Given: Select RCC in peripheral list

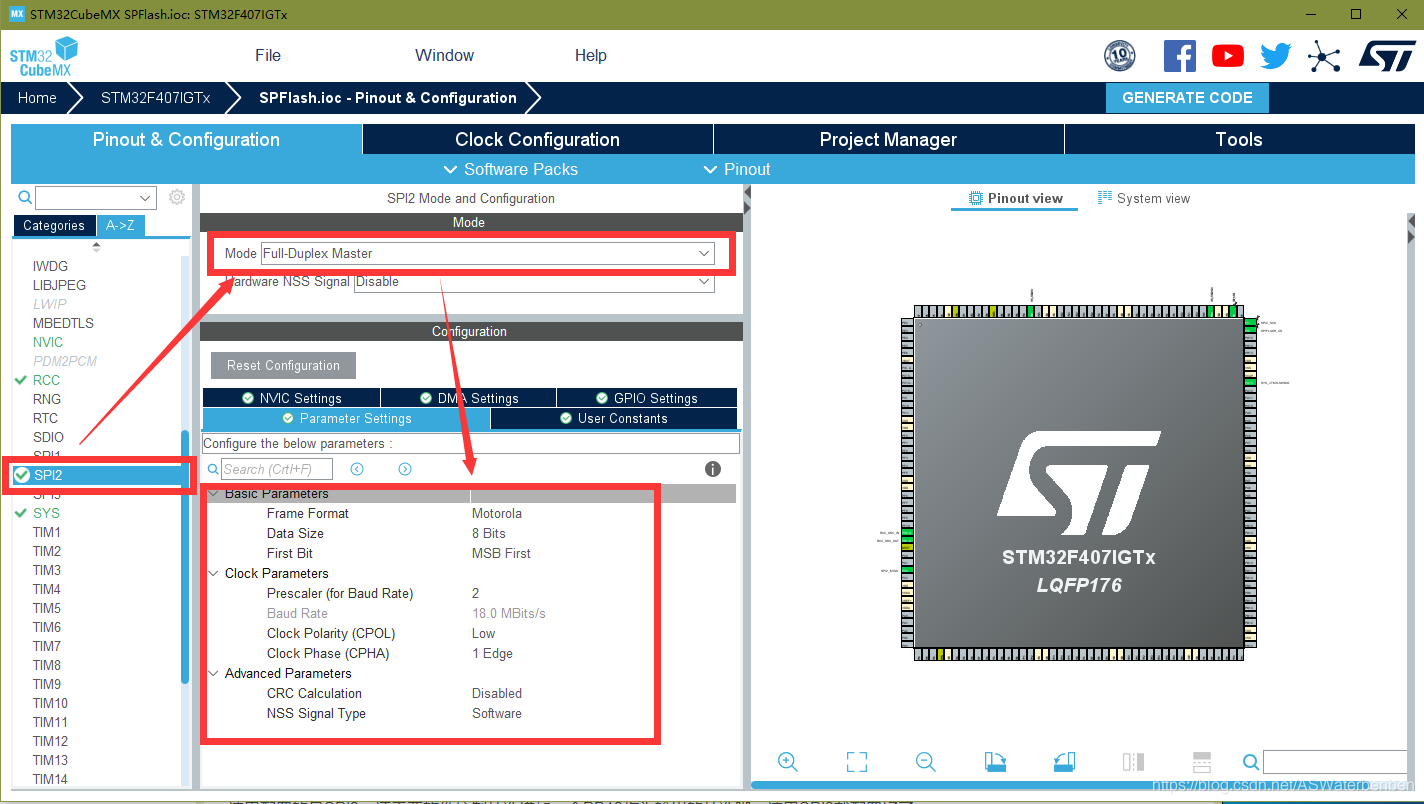Looking at the screenshot, I should coord(46,380).
